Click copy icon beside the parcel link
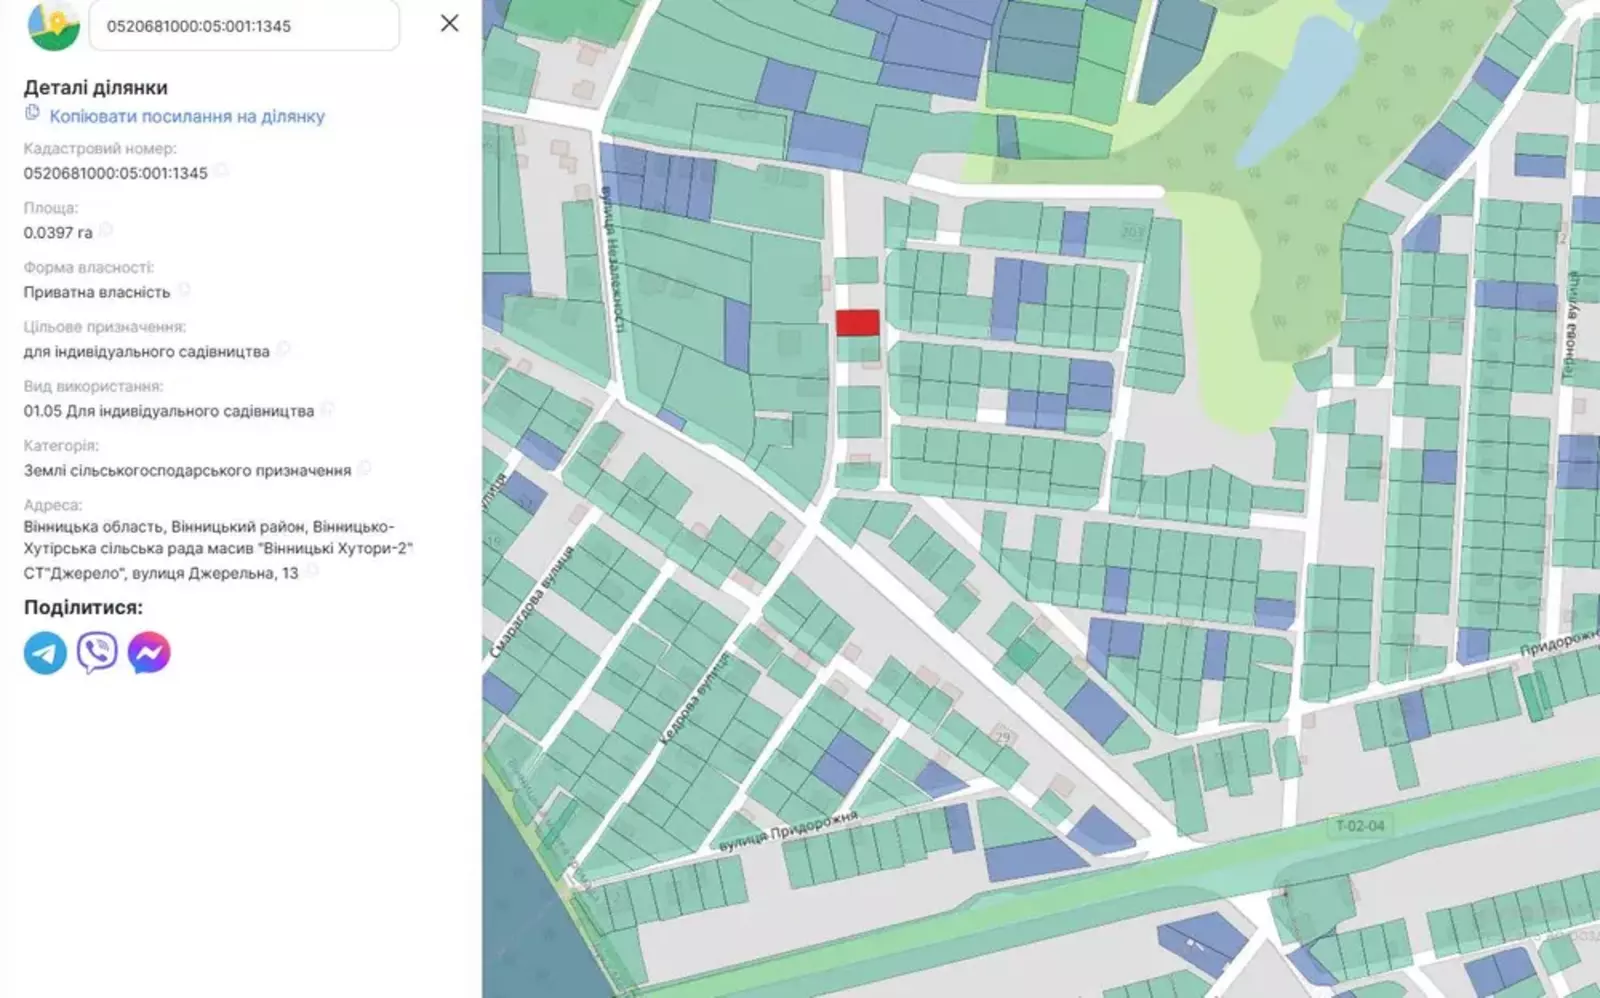This screenshot has width=1600, height=998. pos(32,113)
